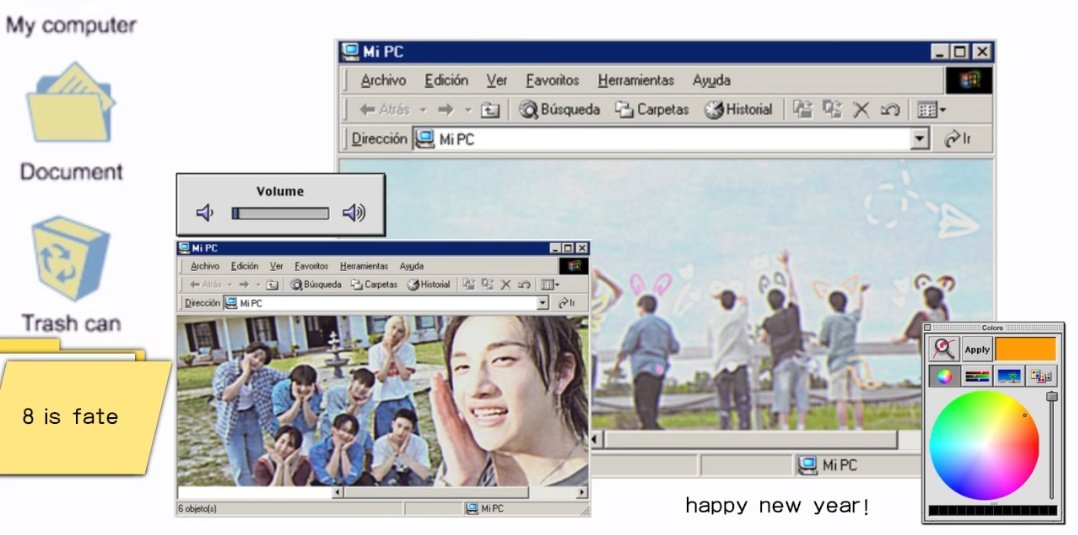Expand Views arrow in large Mi PC toolbar
This screenshot has height=535, width=1078.
pyautogui.click(x=943, y=110)
